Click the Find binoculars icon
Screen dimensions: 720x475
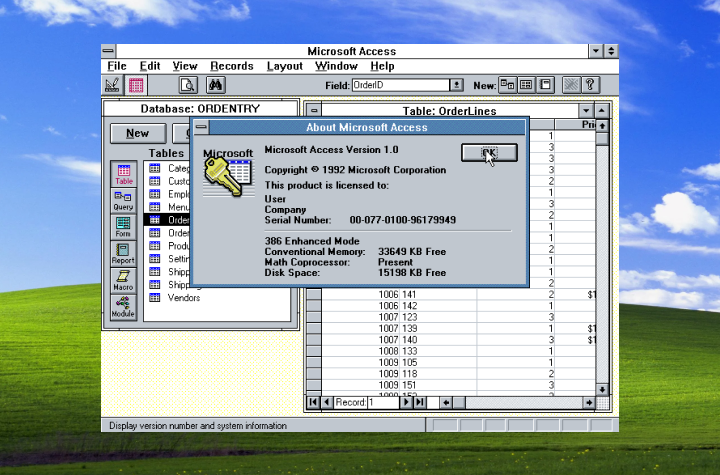pyautogui.click(x=215, y=85)
